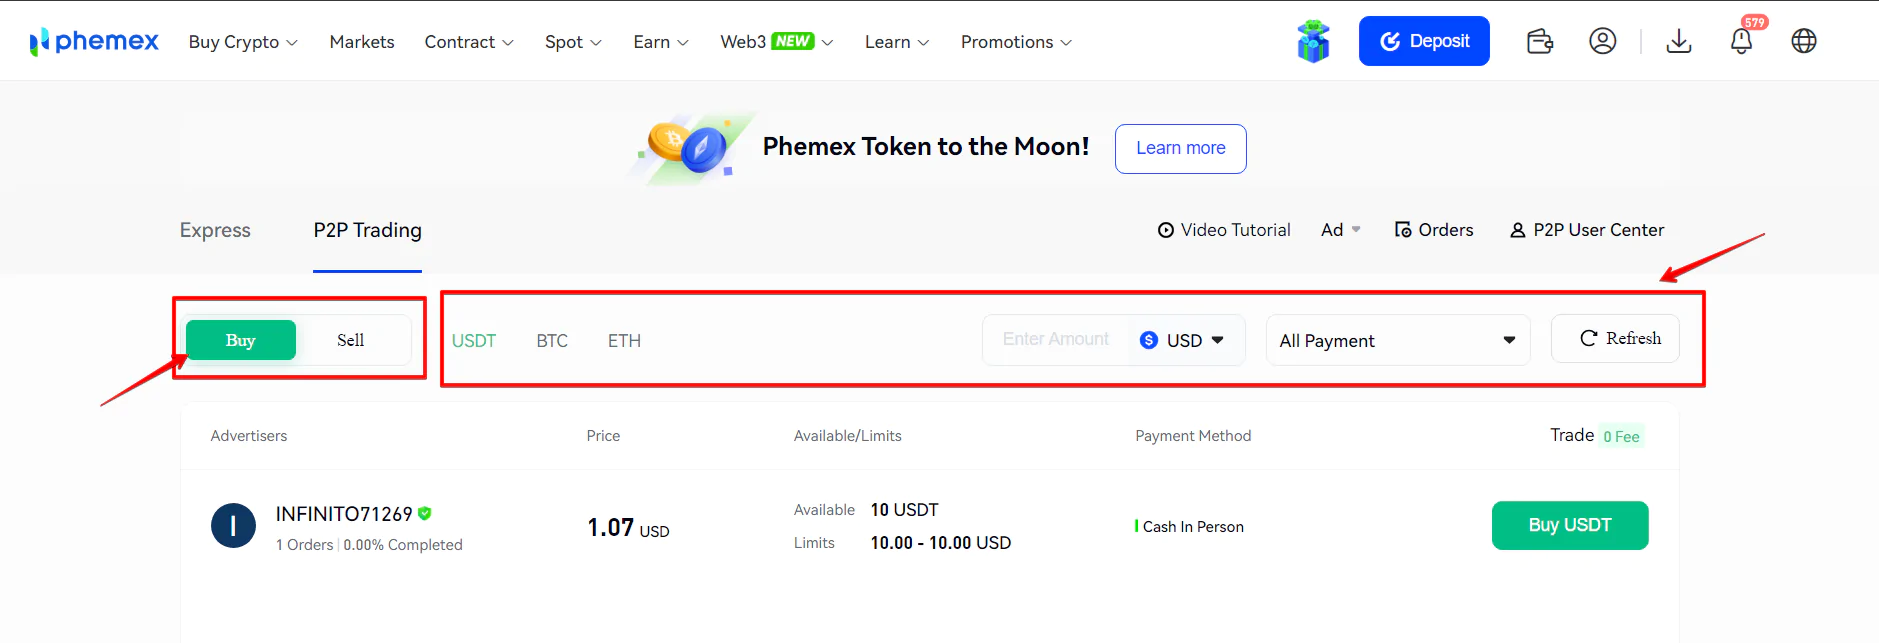Click the download app icon
Screen dimensions: 1879x643
(1679, 41)
